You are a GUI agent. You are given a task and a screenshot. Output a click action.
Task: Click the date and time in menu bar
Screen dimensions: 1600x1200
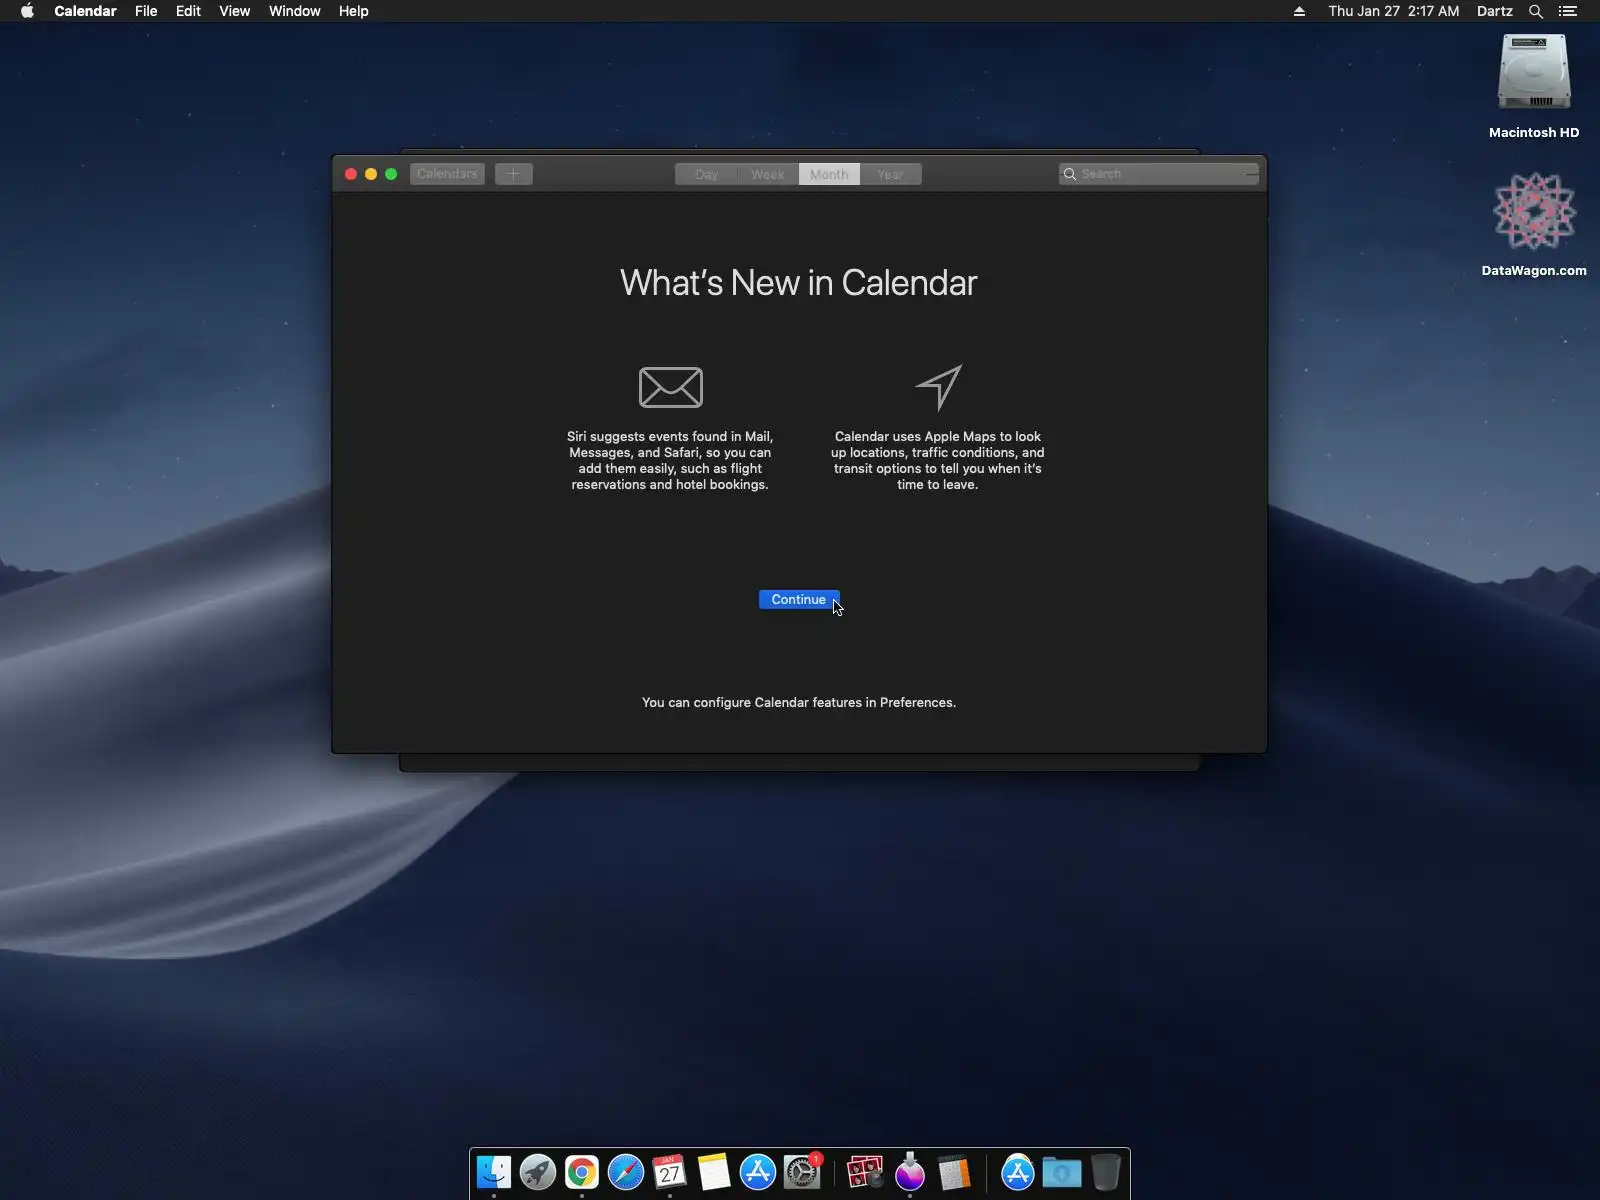[1394, 11]
